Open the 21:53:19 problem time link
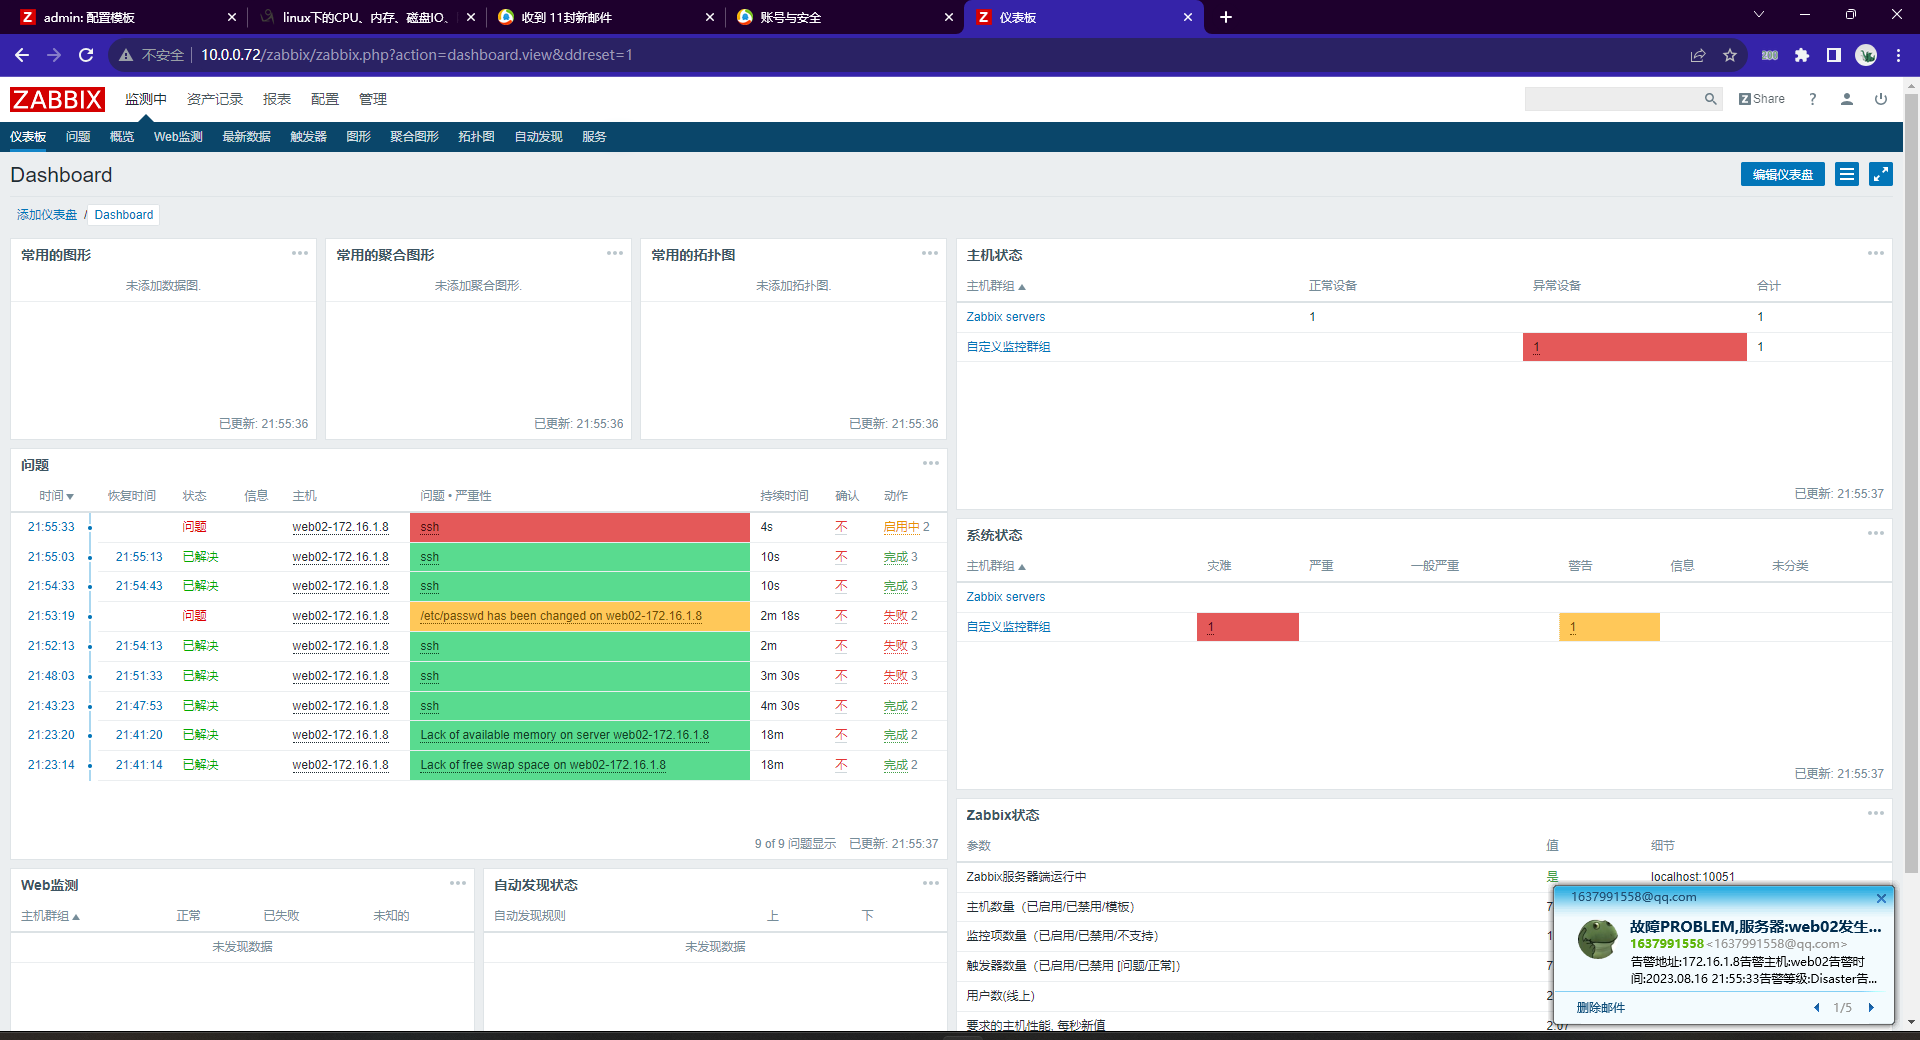This screenshot has height=1040, width=1920. point(51,616)
